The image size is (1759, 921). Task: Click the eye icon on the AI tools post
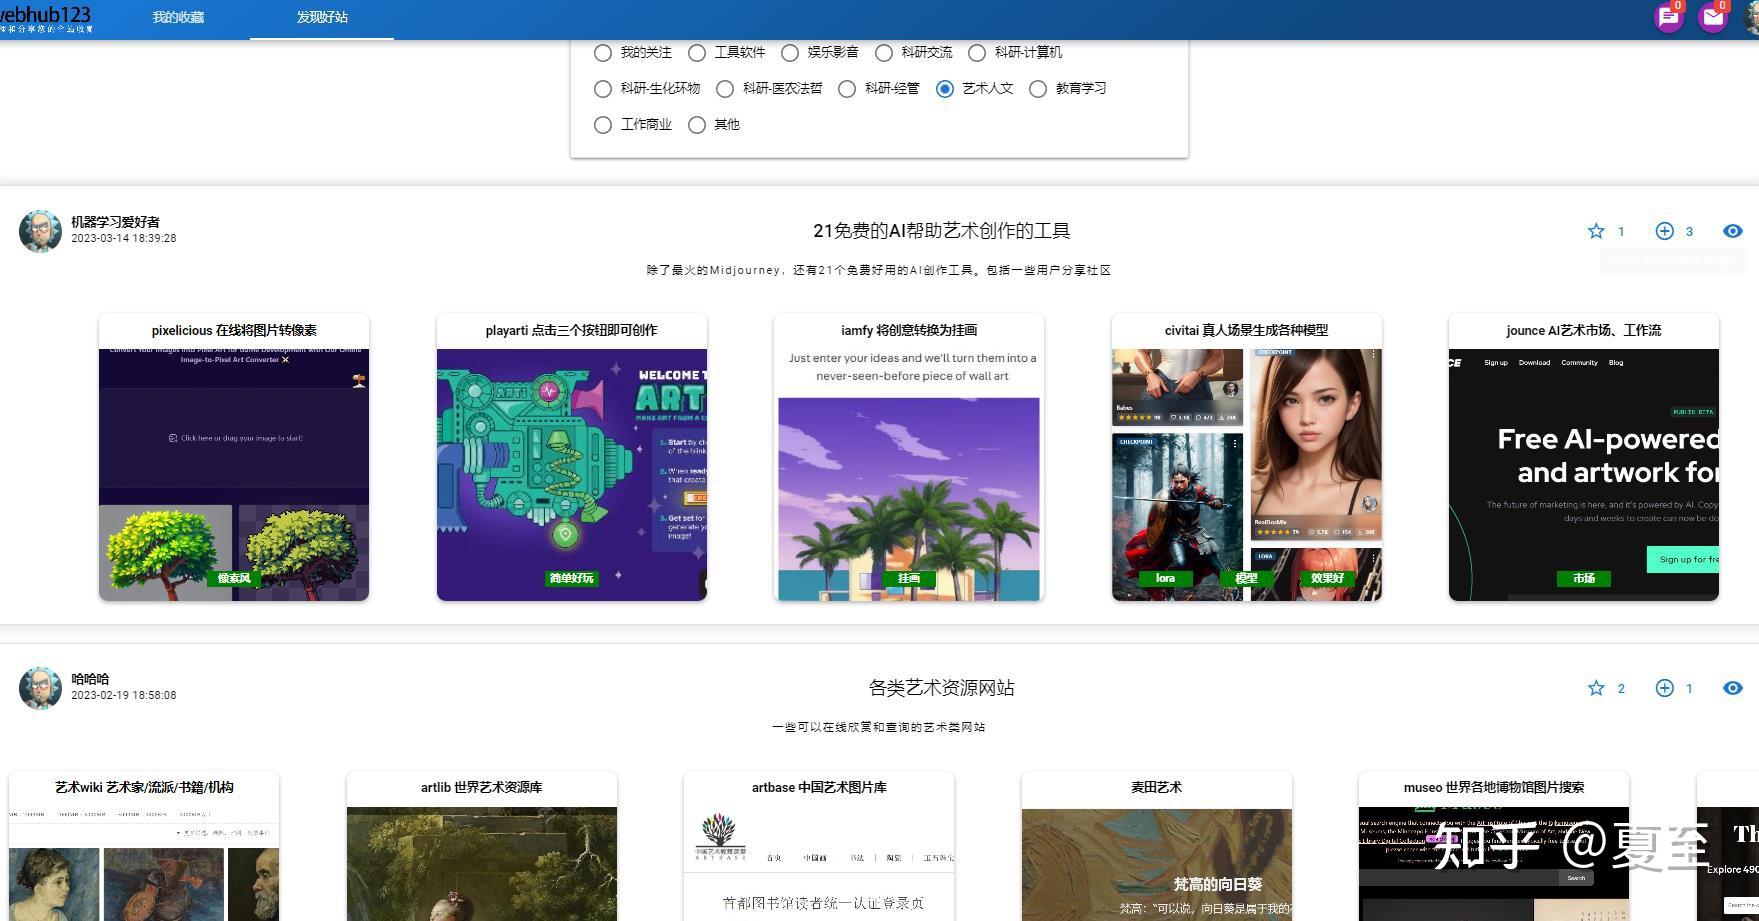tap(1731, 231)
